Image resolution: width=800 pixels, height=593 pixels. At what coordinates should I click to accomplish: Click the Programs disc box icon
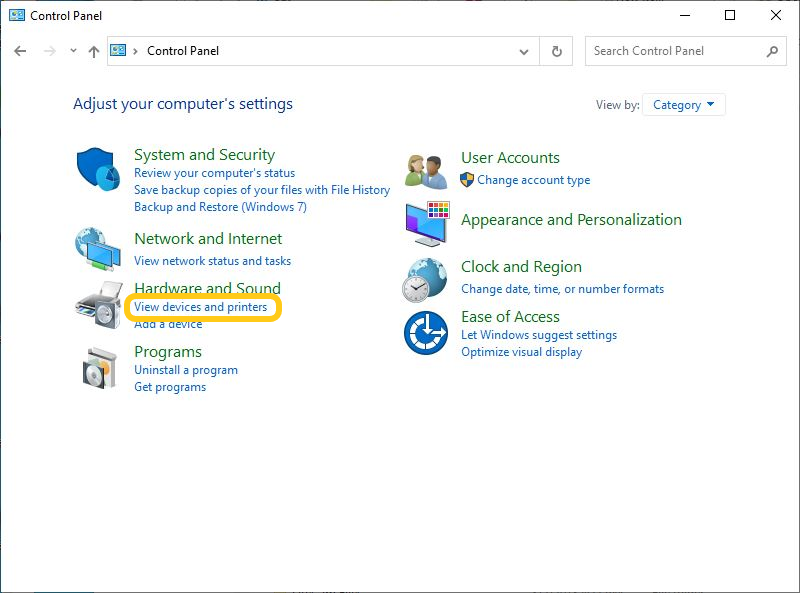[100, 368]
